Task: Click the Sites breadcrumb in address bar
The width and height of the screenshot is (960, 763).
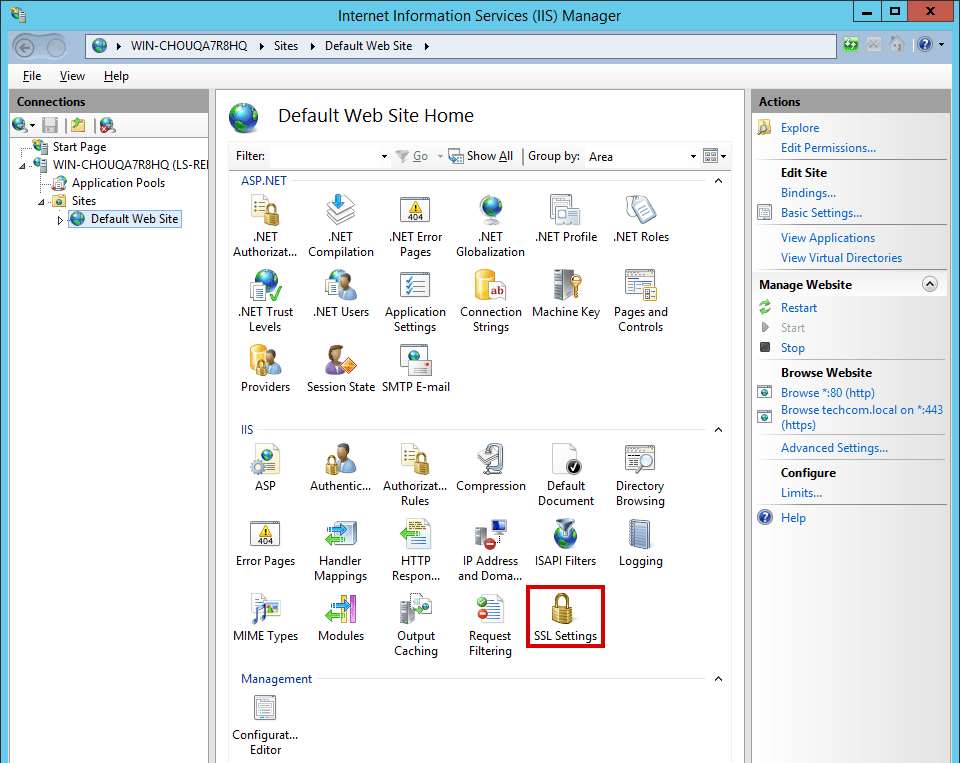Action: coord(285,46)
